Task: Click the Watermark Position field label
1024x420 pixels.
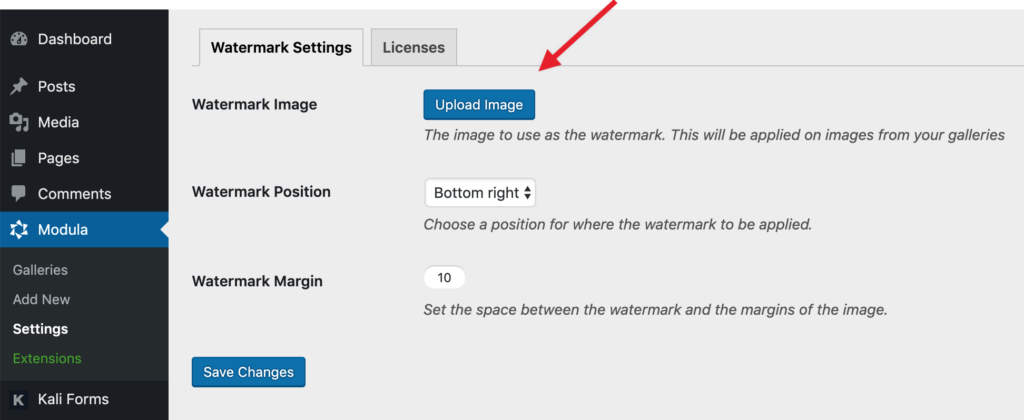Action: click(261, 191)
